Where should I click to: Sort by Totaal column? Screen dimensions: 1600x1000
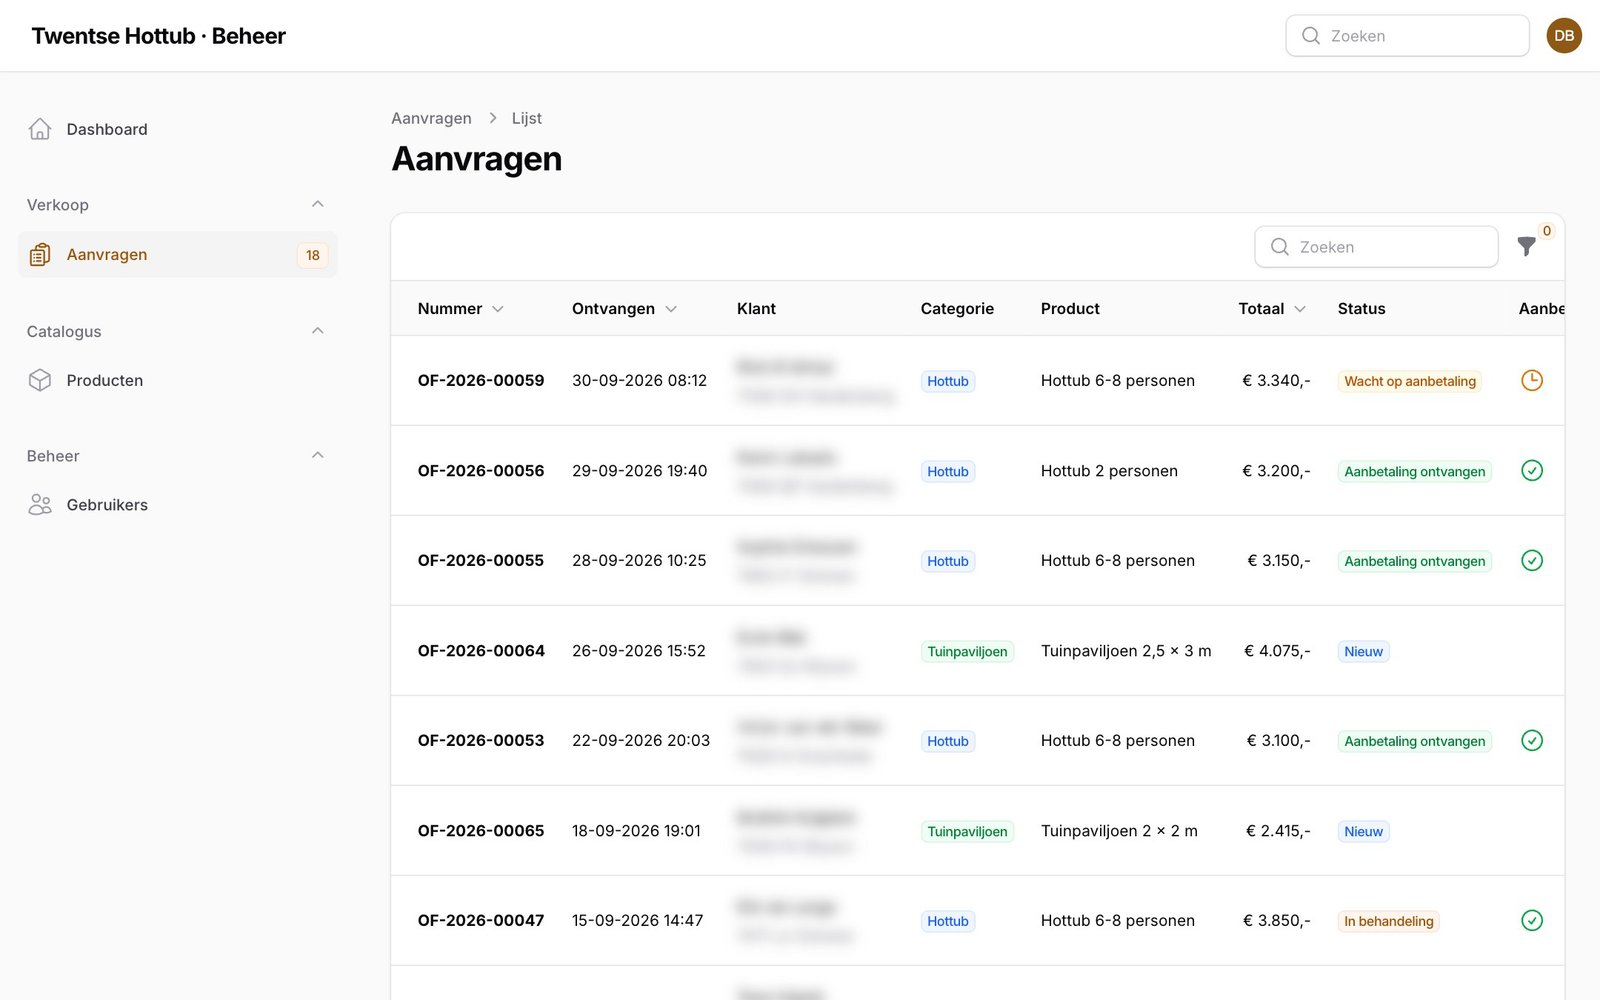(x=1272, y=309)
